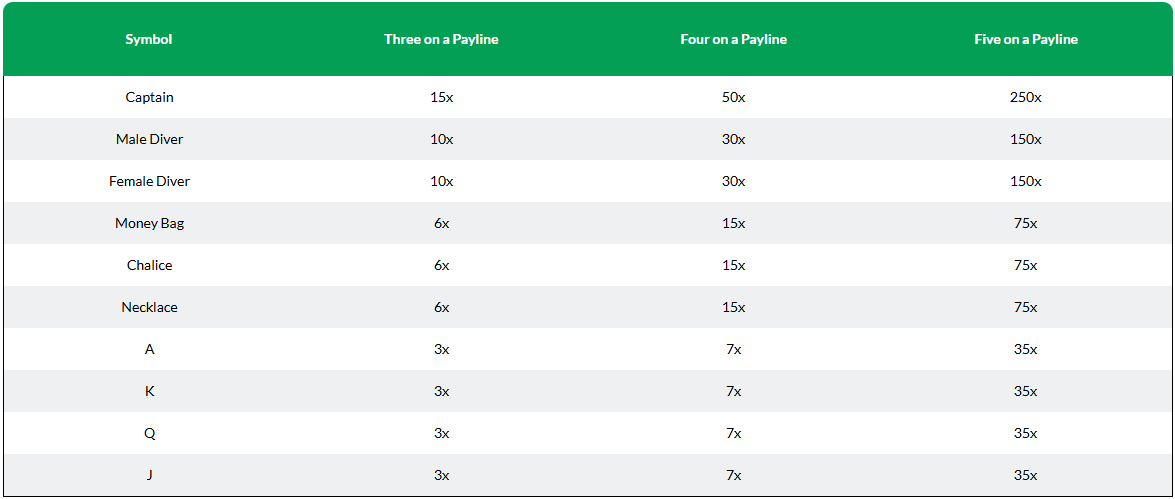
Task: Select the Money Bag symbol cell
Action: (x=149, y=223)
